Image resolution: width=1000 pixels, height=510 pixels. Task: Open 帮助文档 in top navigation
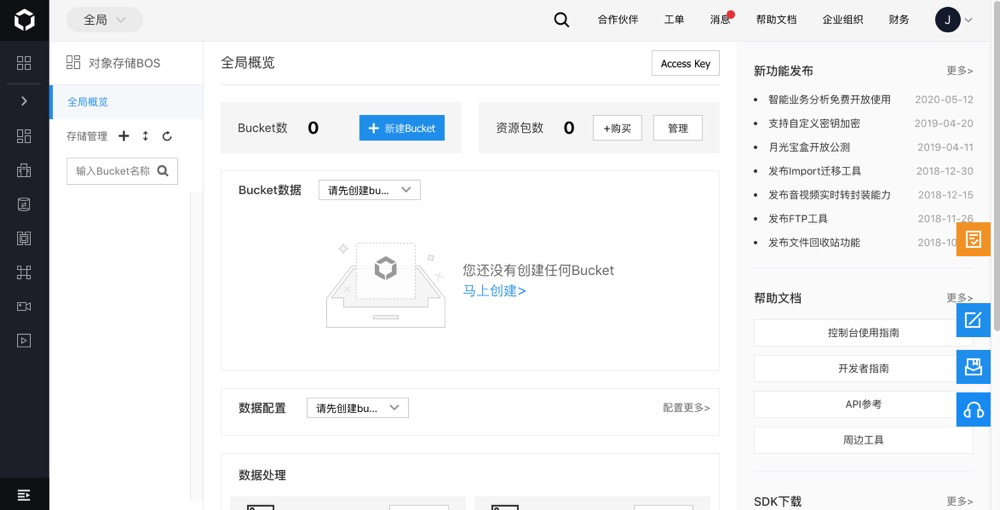click(776, 20)
